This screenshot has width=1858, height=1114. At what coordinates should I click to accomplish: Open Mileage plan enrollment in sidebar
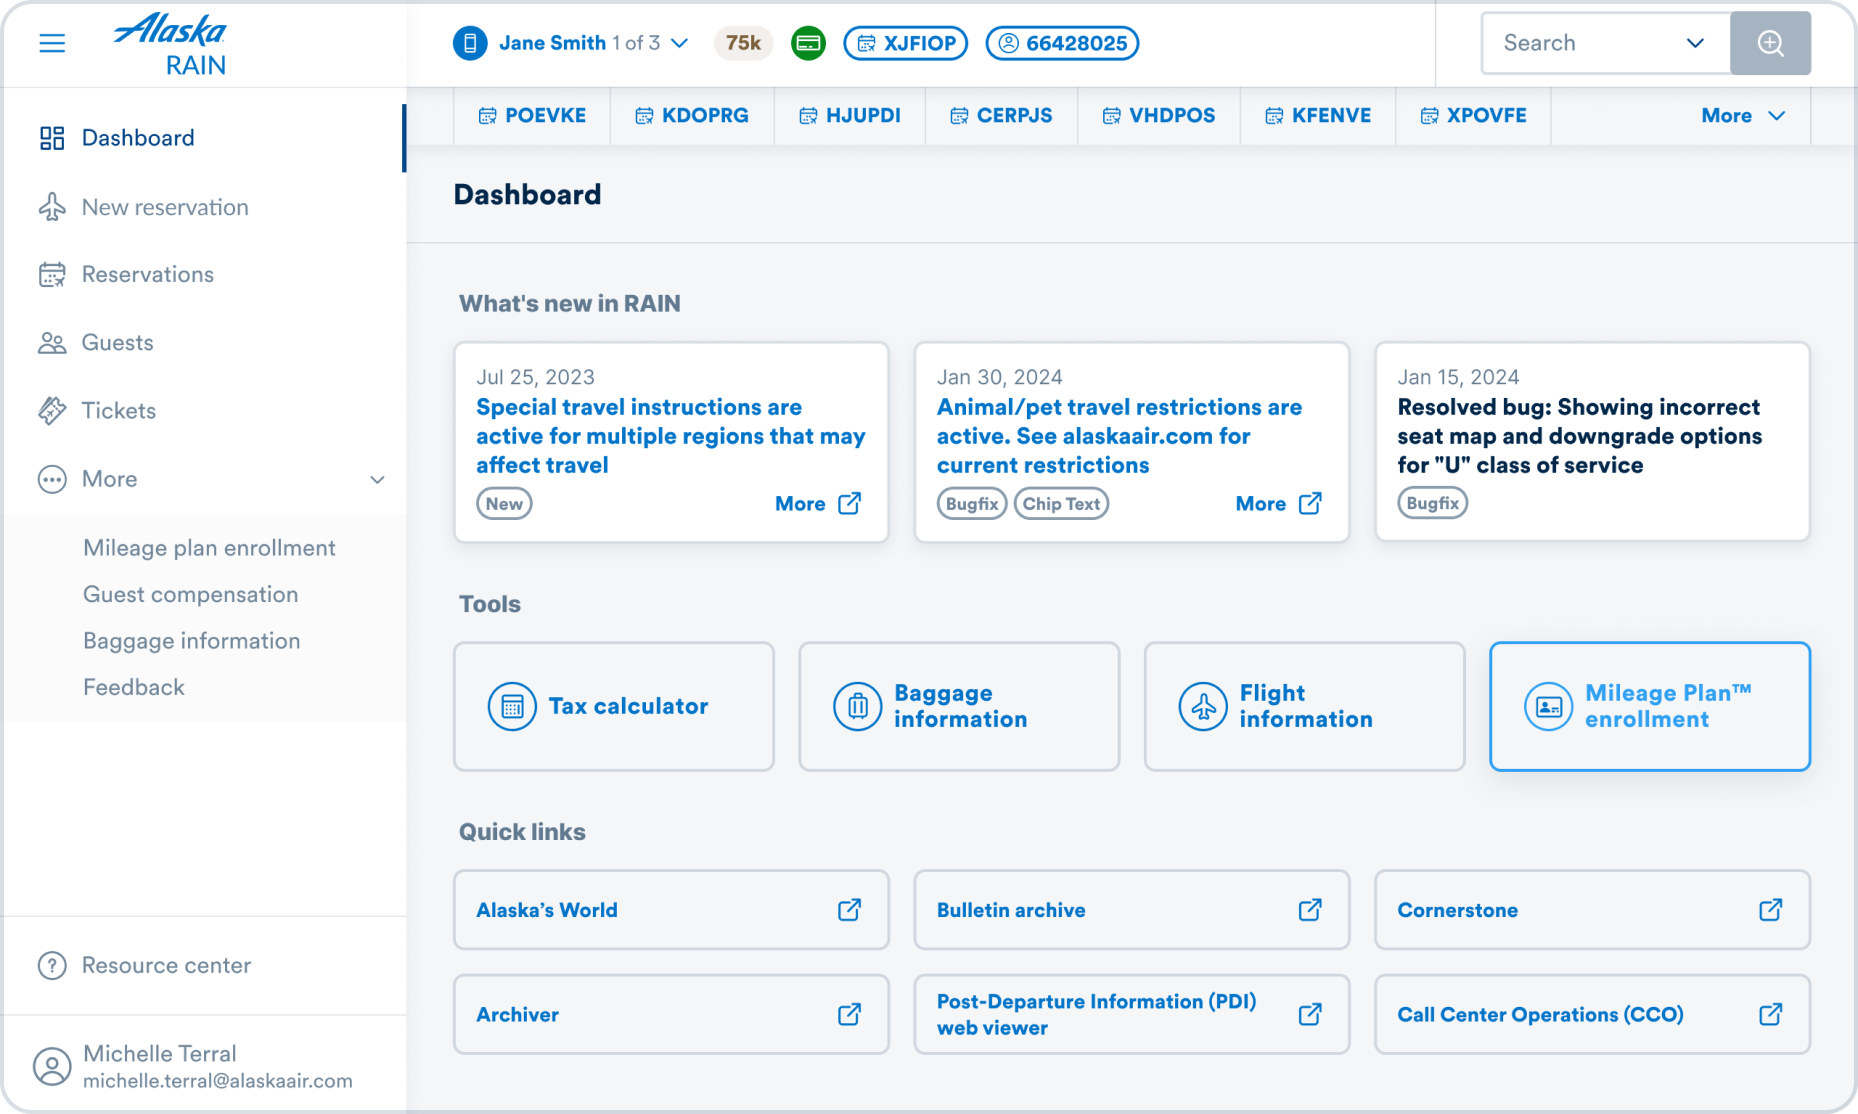pyautogui.click(x=209, y=548)
